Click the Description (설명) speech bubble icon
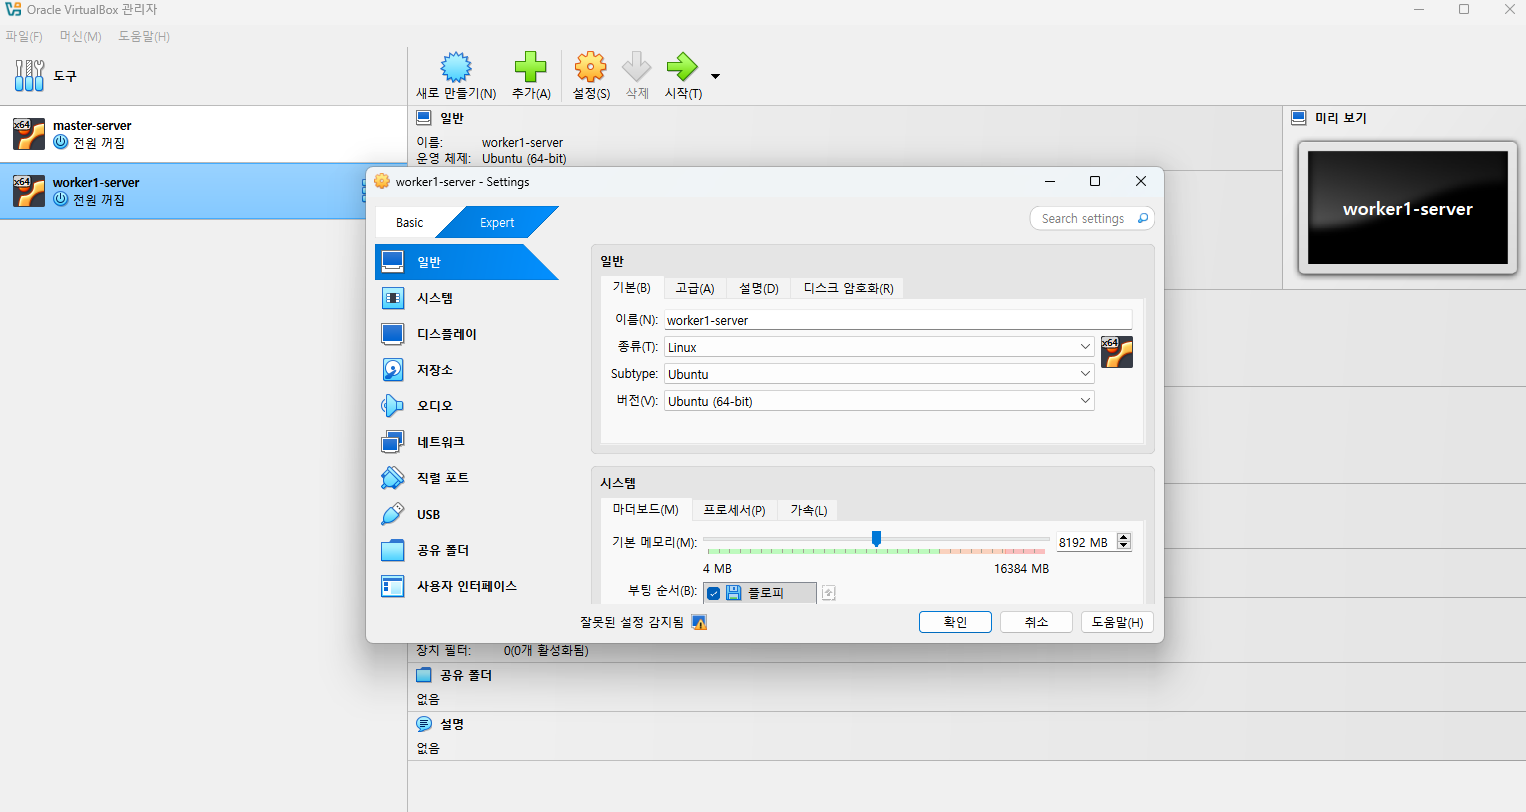Viewport: 1526px width, 812px height. 424,724
